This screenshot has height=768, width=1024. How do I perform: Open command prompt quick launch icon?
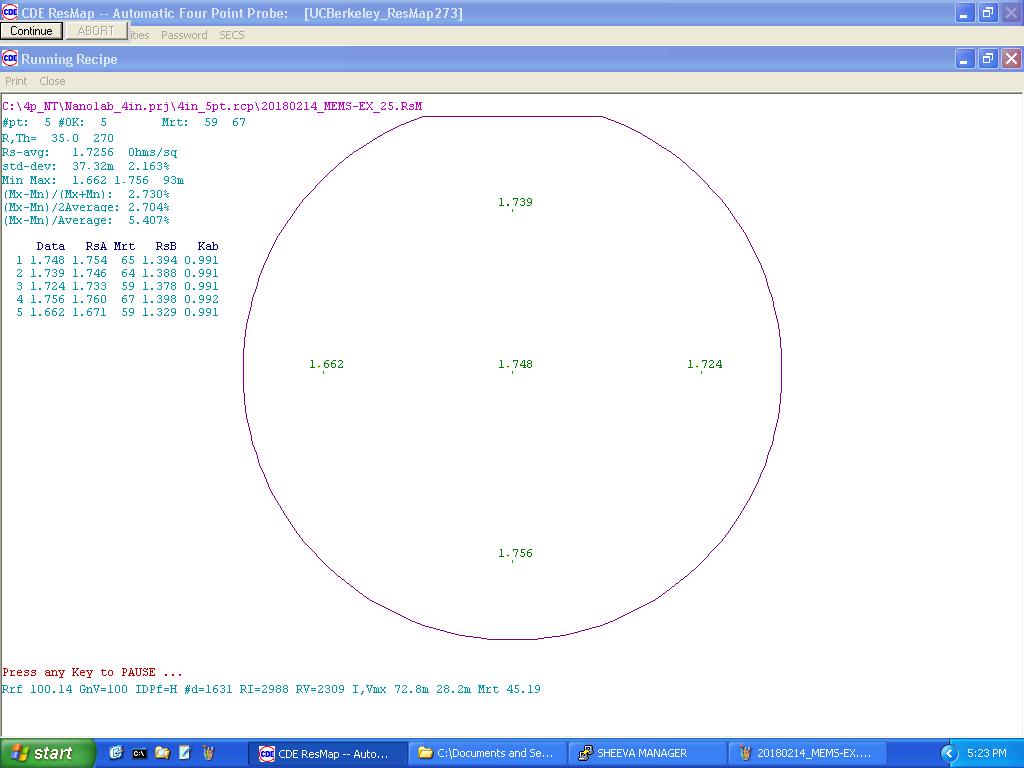pyautogui.click(x=139, y=753)
